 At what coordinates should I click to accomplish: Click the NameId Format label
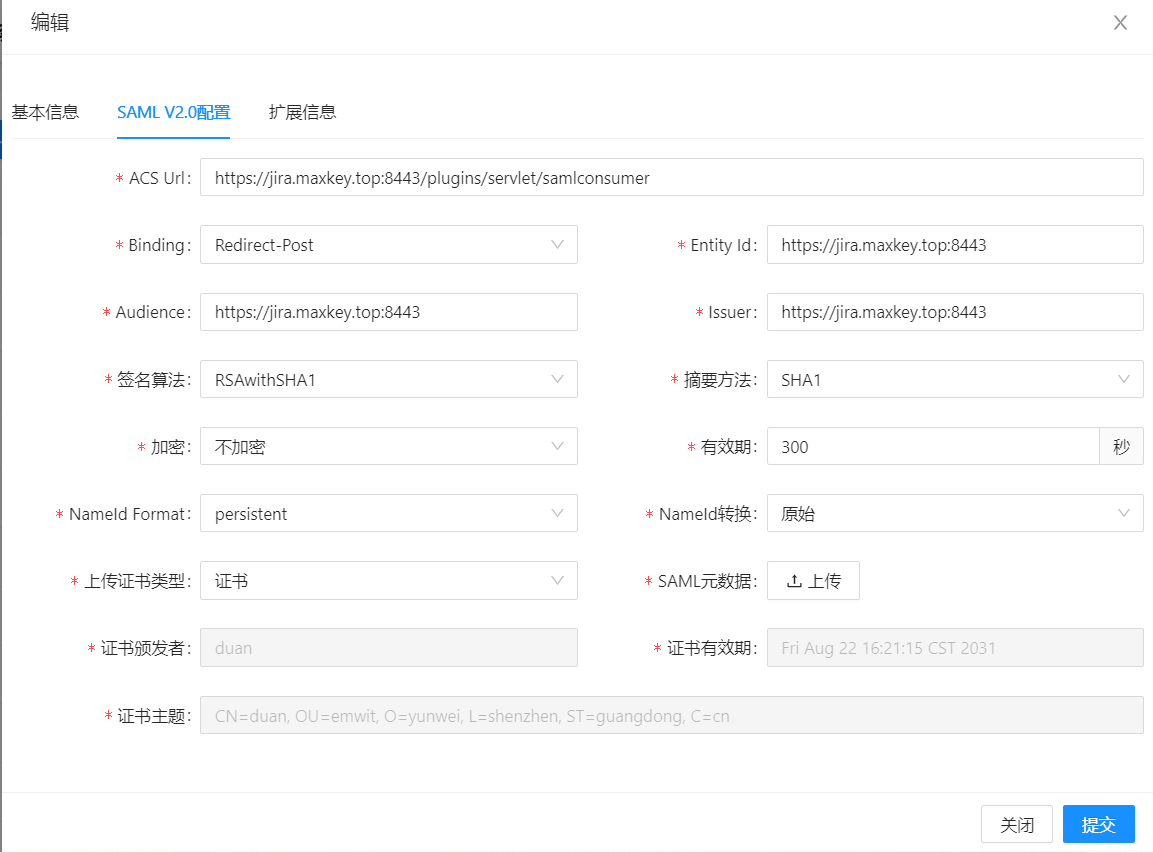[129, 513]
